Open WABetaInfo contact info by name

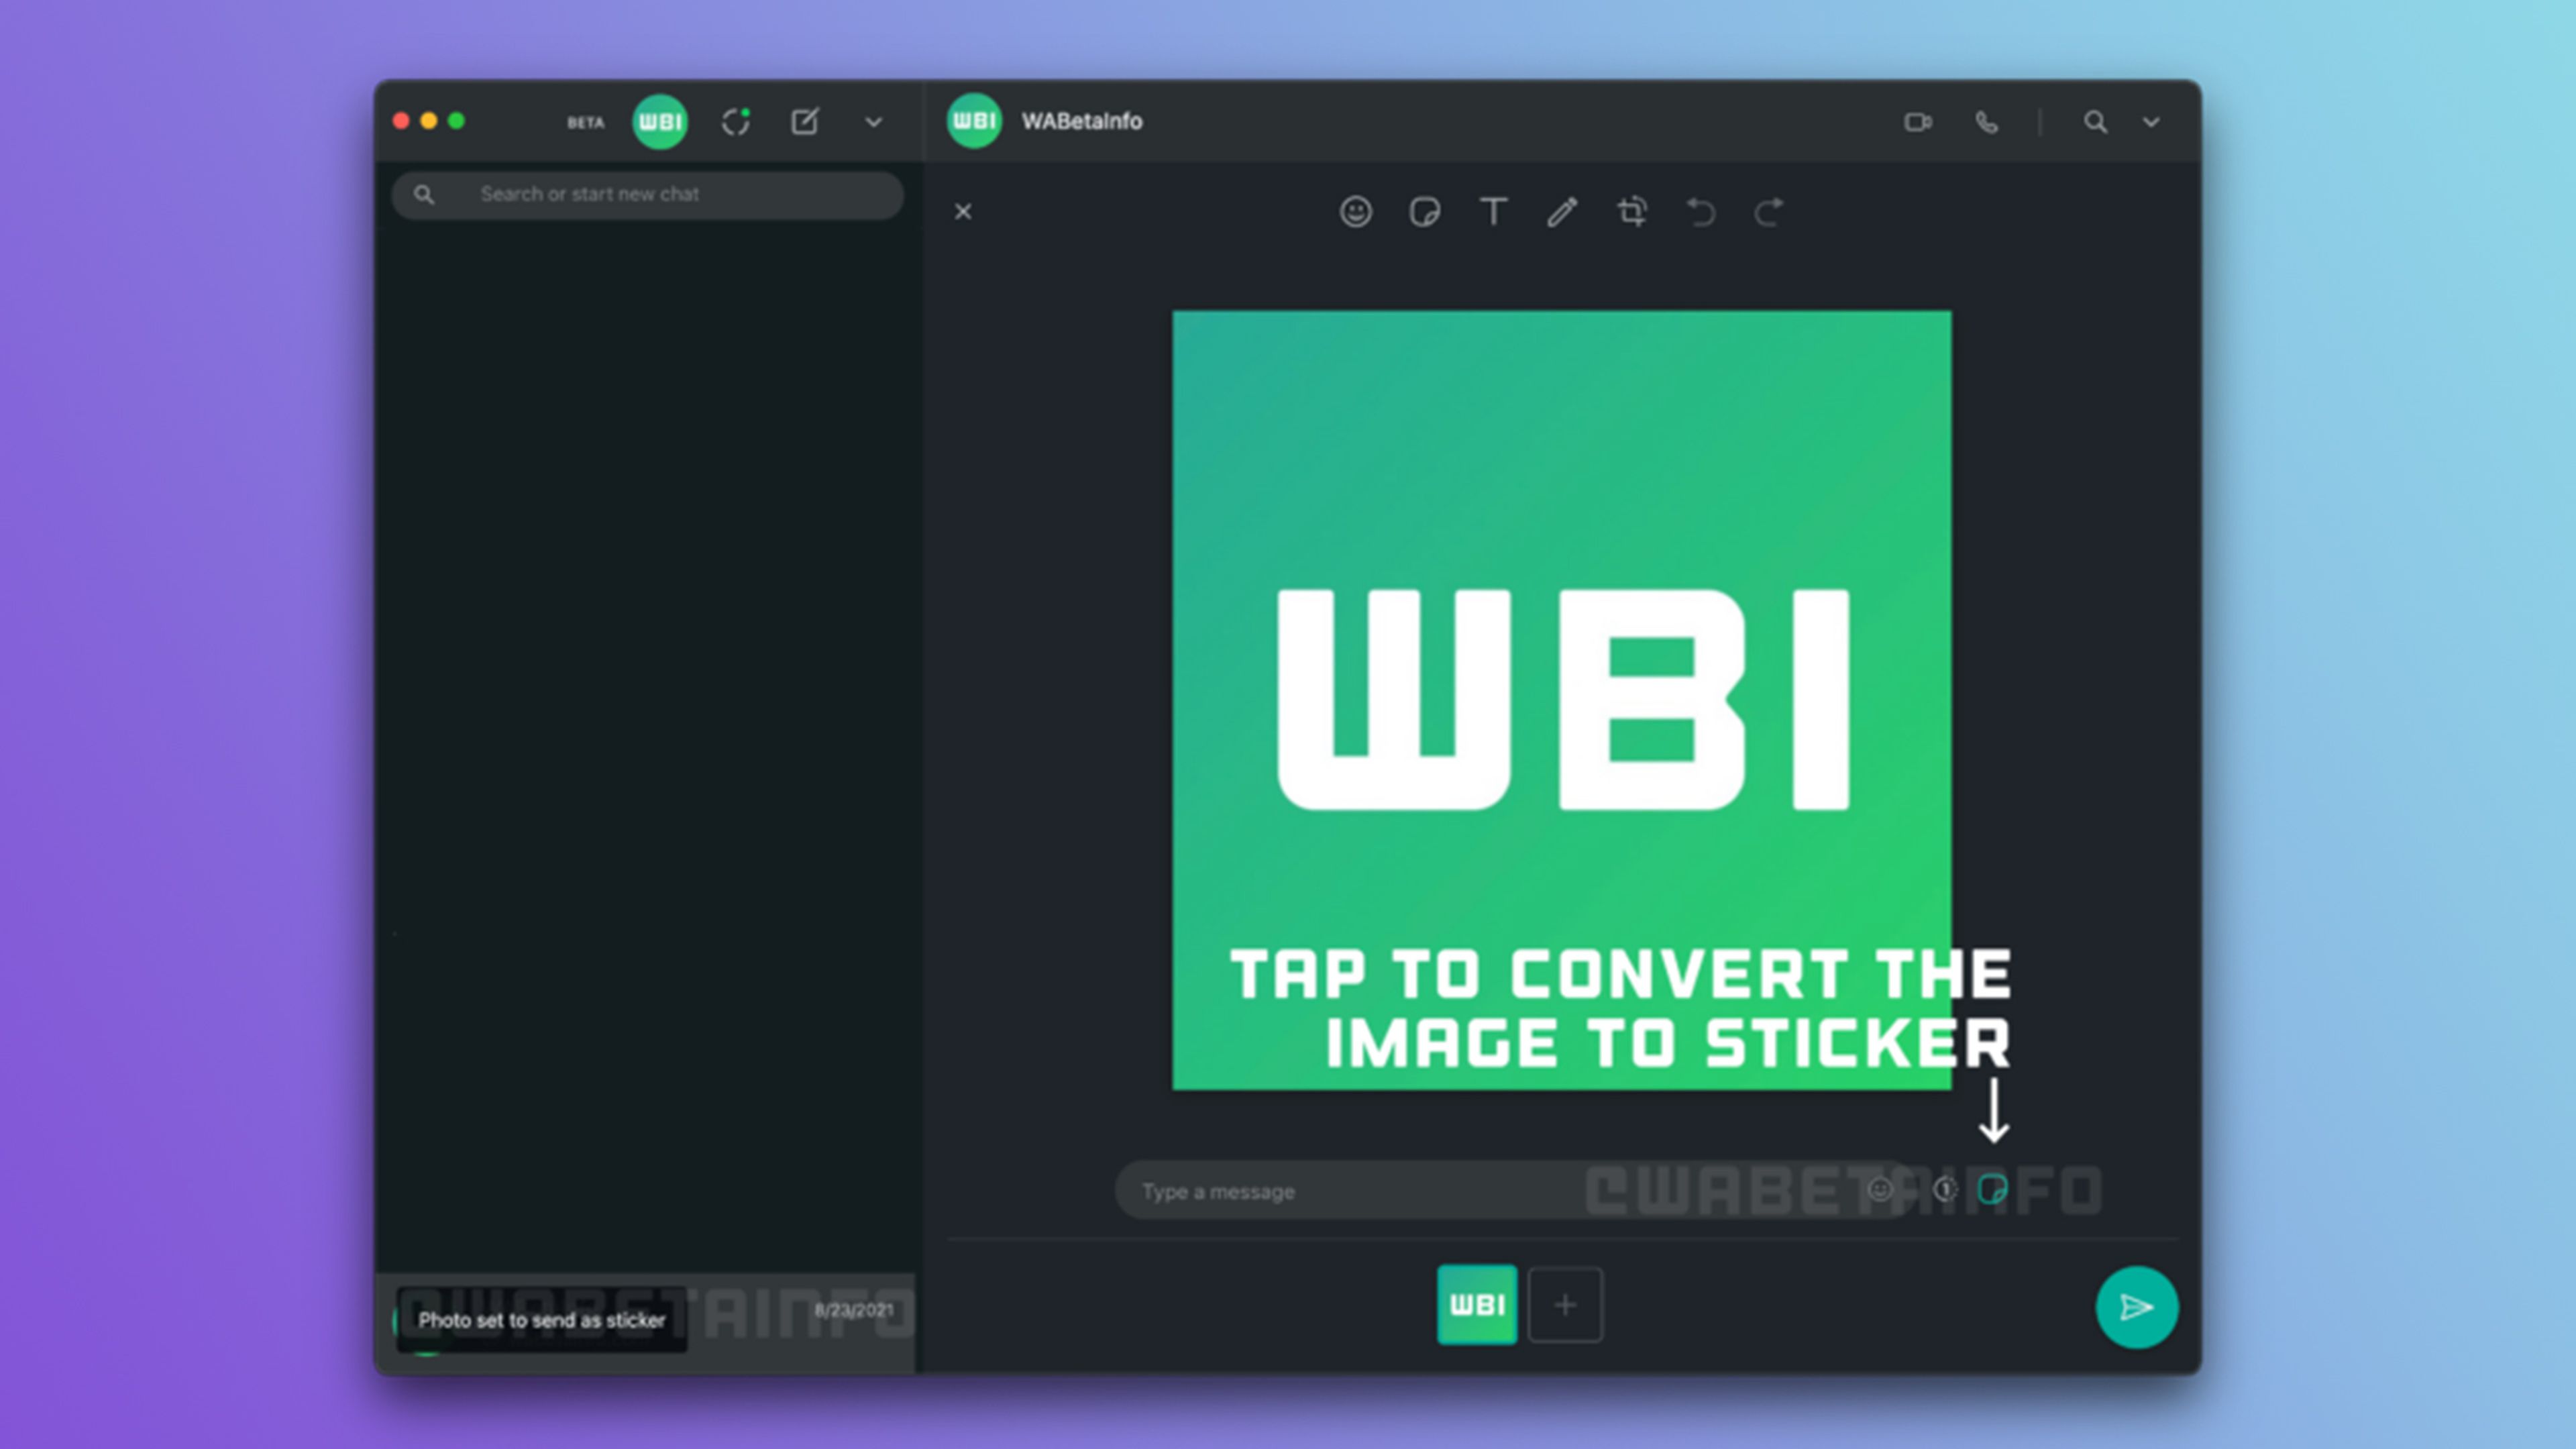[1081, 121]
